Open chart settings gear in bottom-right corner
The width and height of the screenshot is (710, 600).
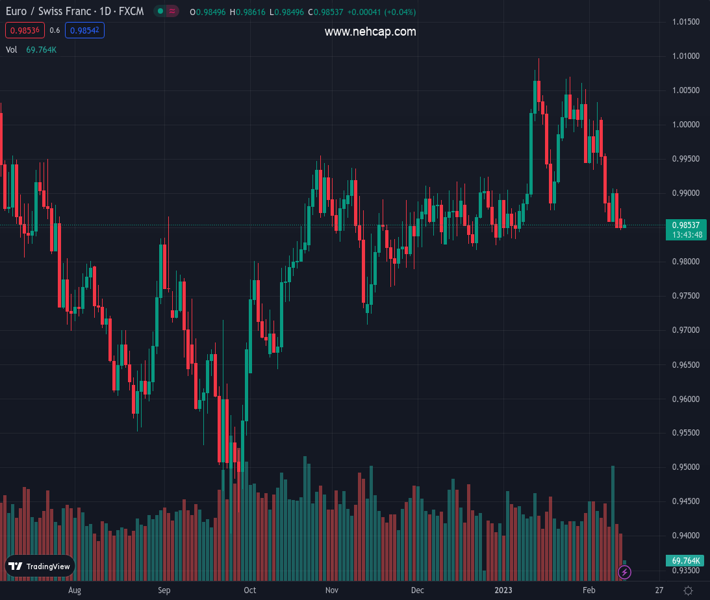[x=688, y=591]
